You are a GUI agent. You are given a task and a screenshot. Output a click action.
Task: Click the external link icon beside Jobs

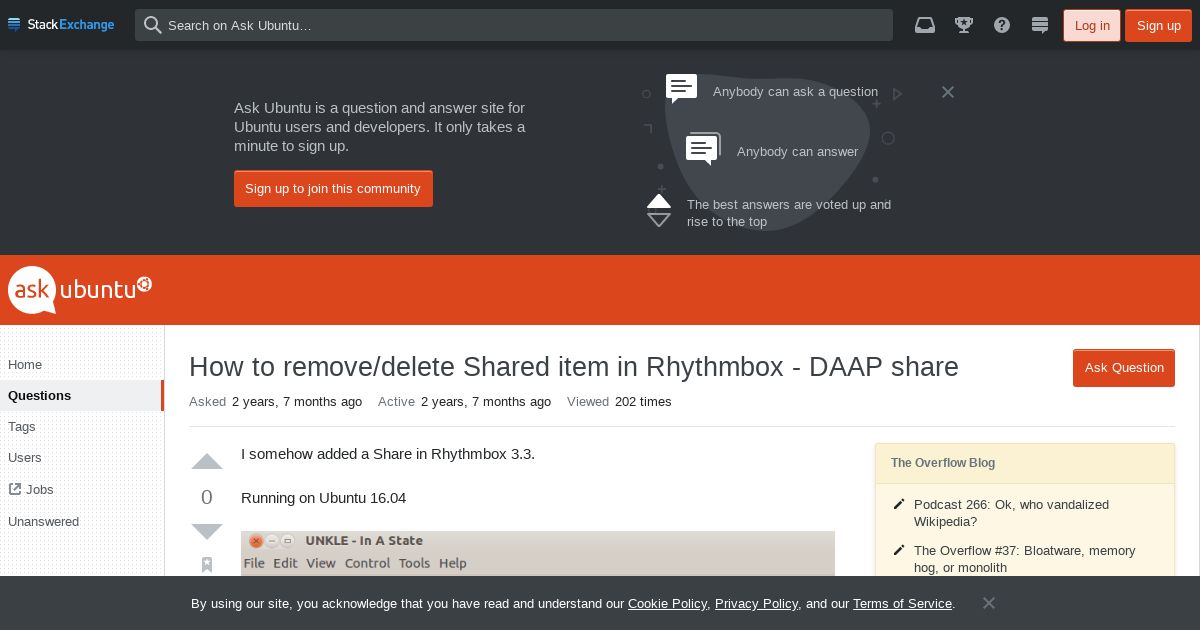pos(15,489)
